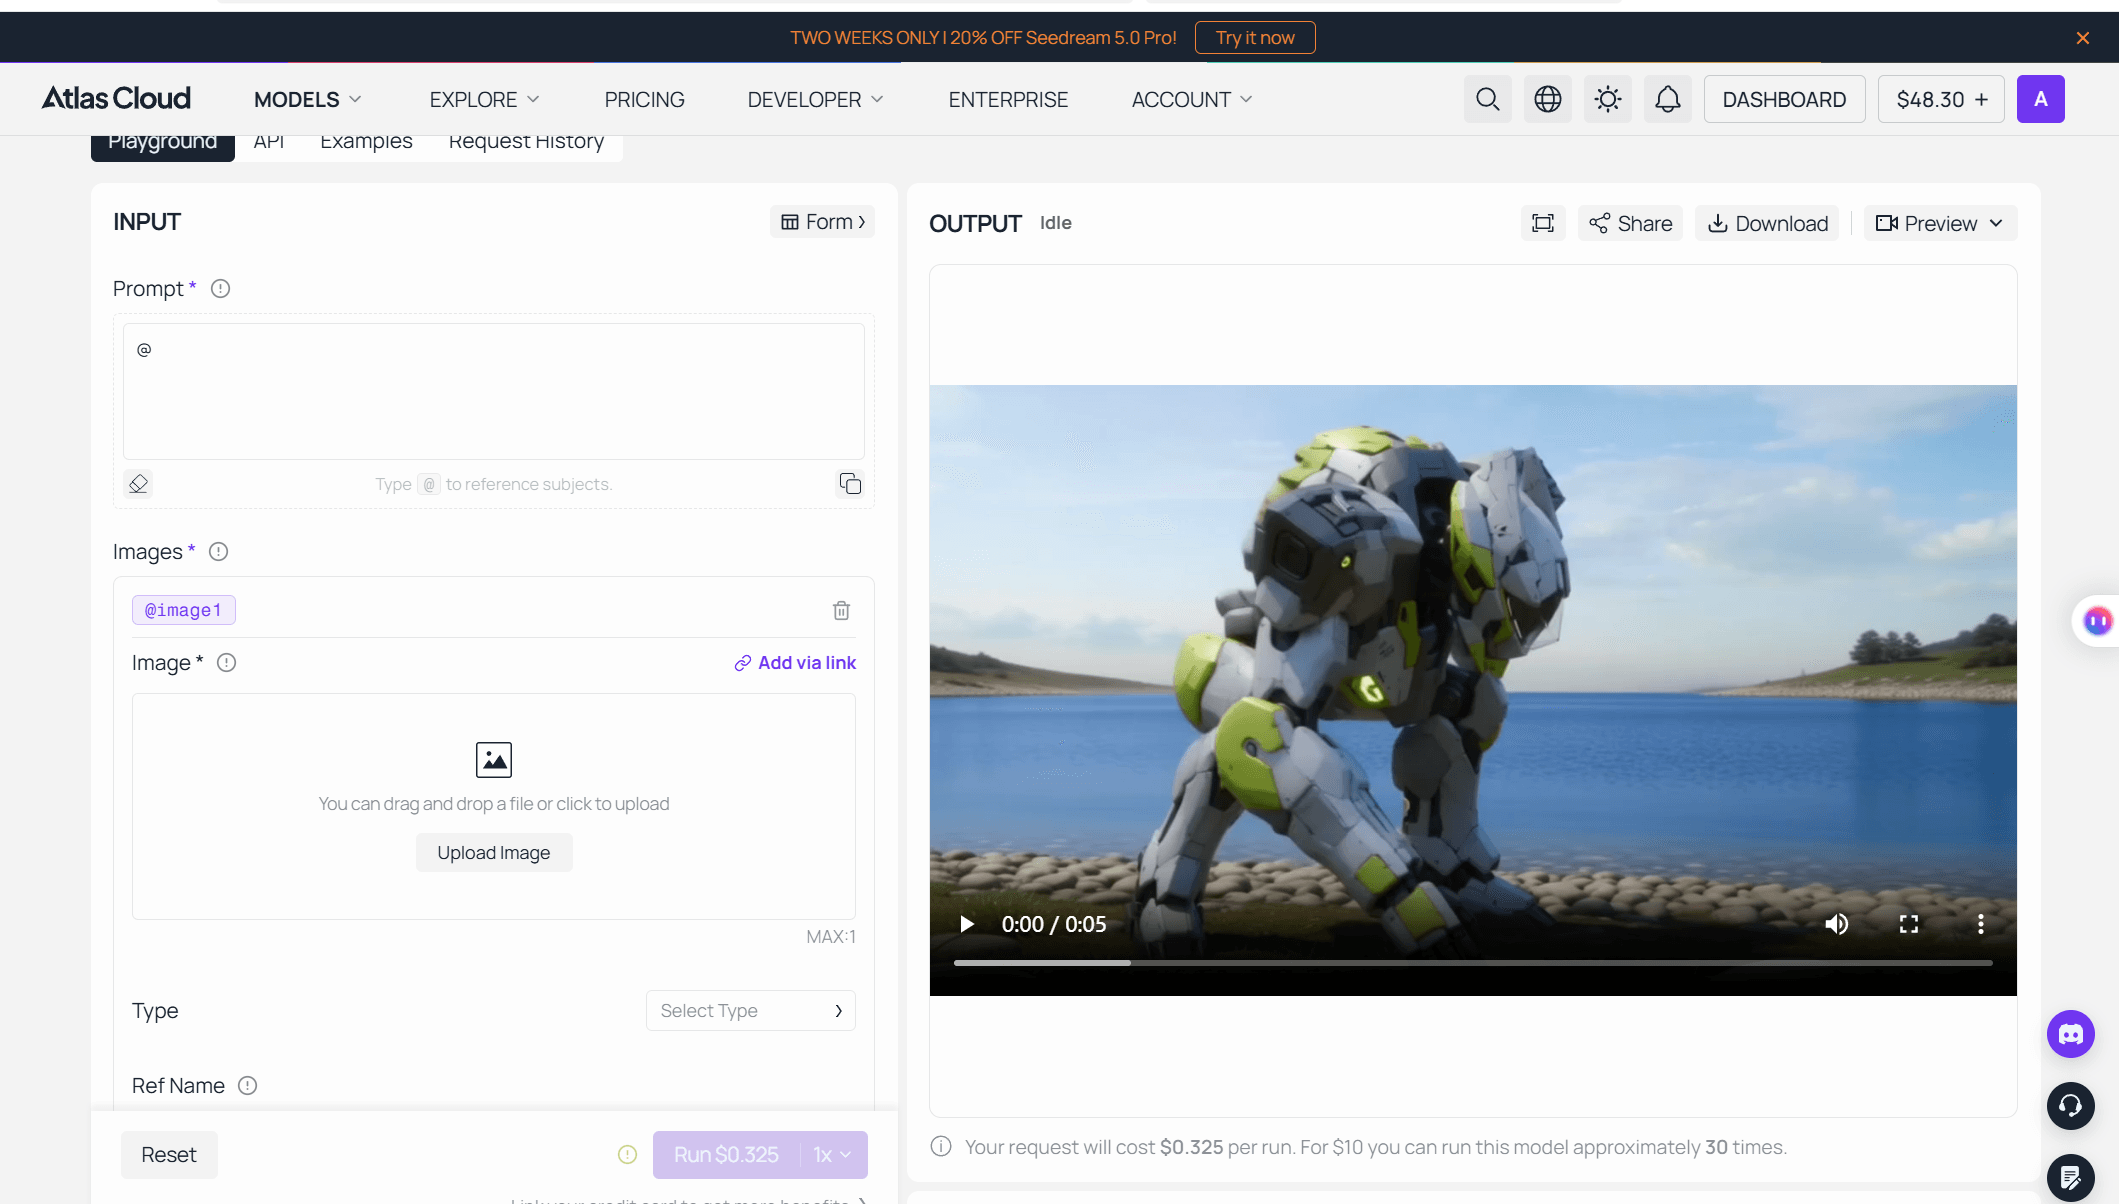The image size is (2119, 1204).
Task: Open the headset support button
Action: click(2070, 1106)
